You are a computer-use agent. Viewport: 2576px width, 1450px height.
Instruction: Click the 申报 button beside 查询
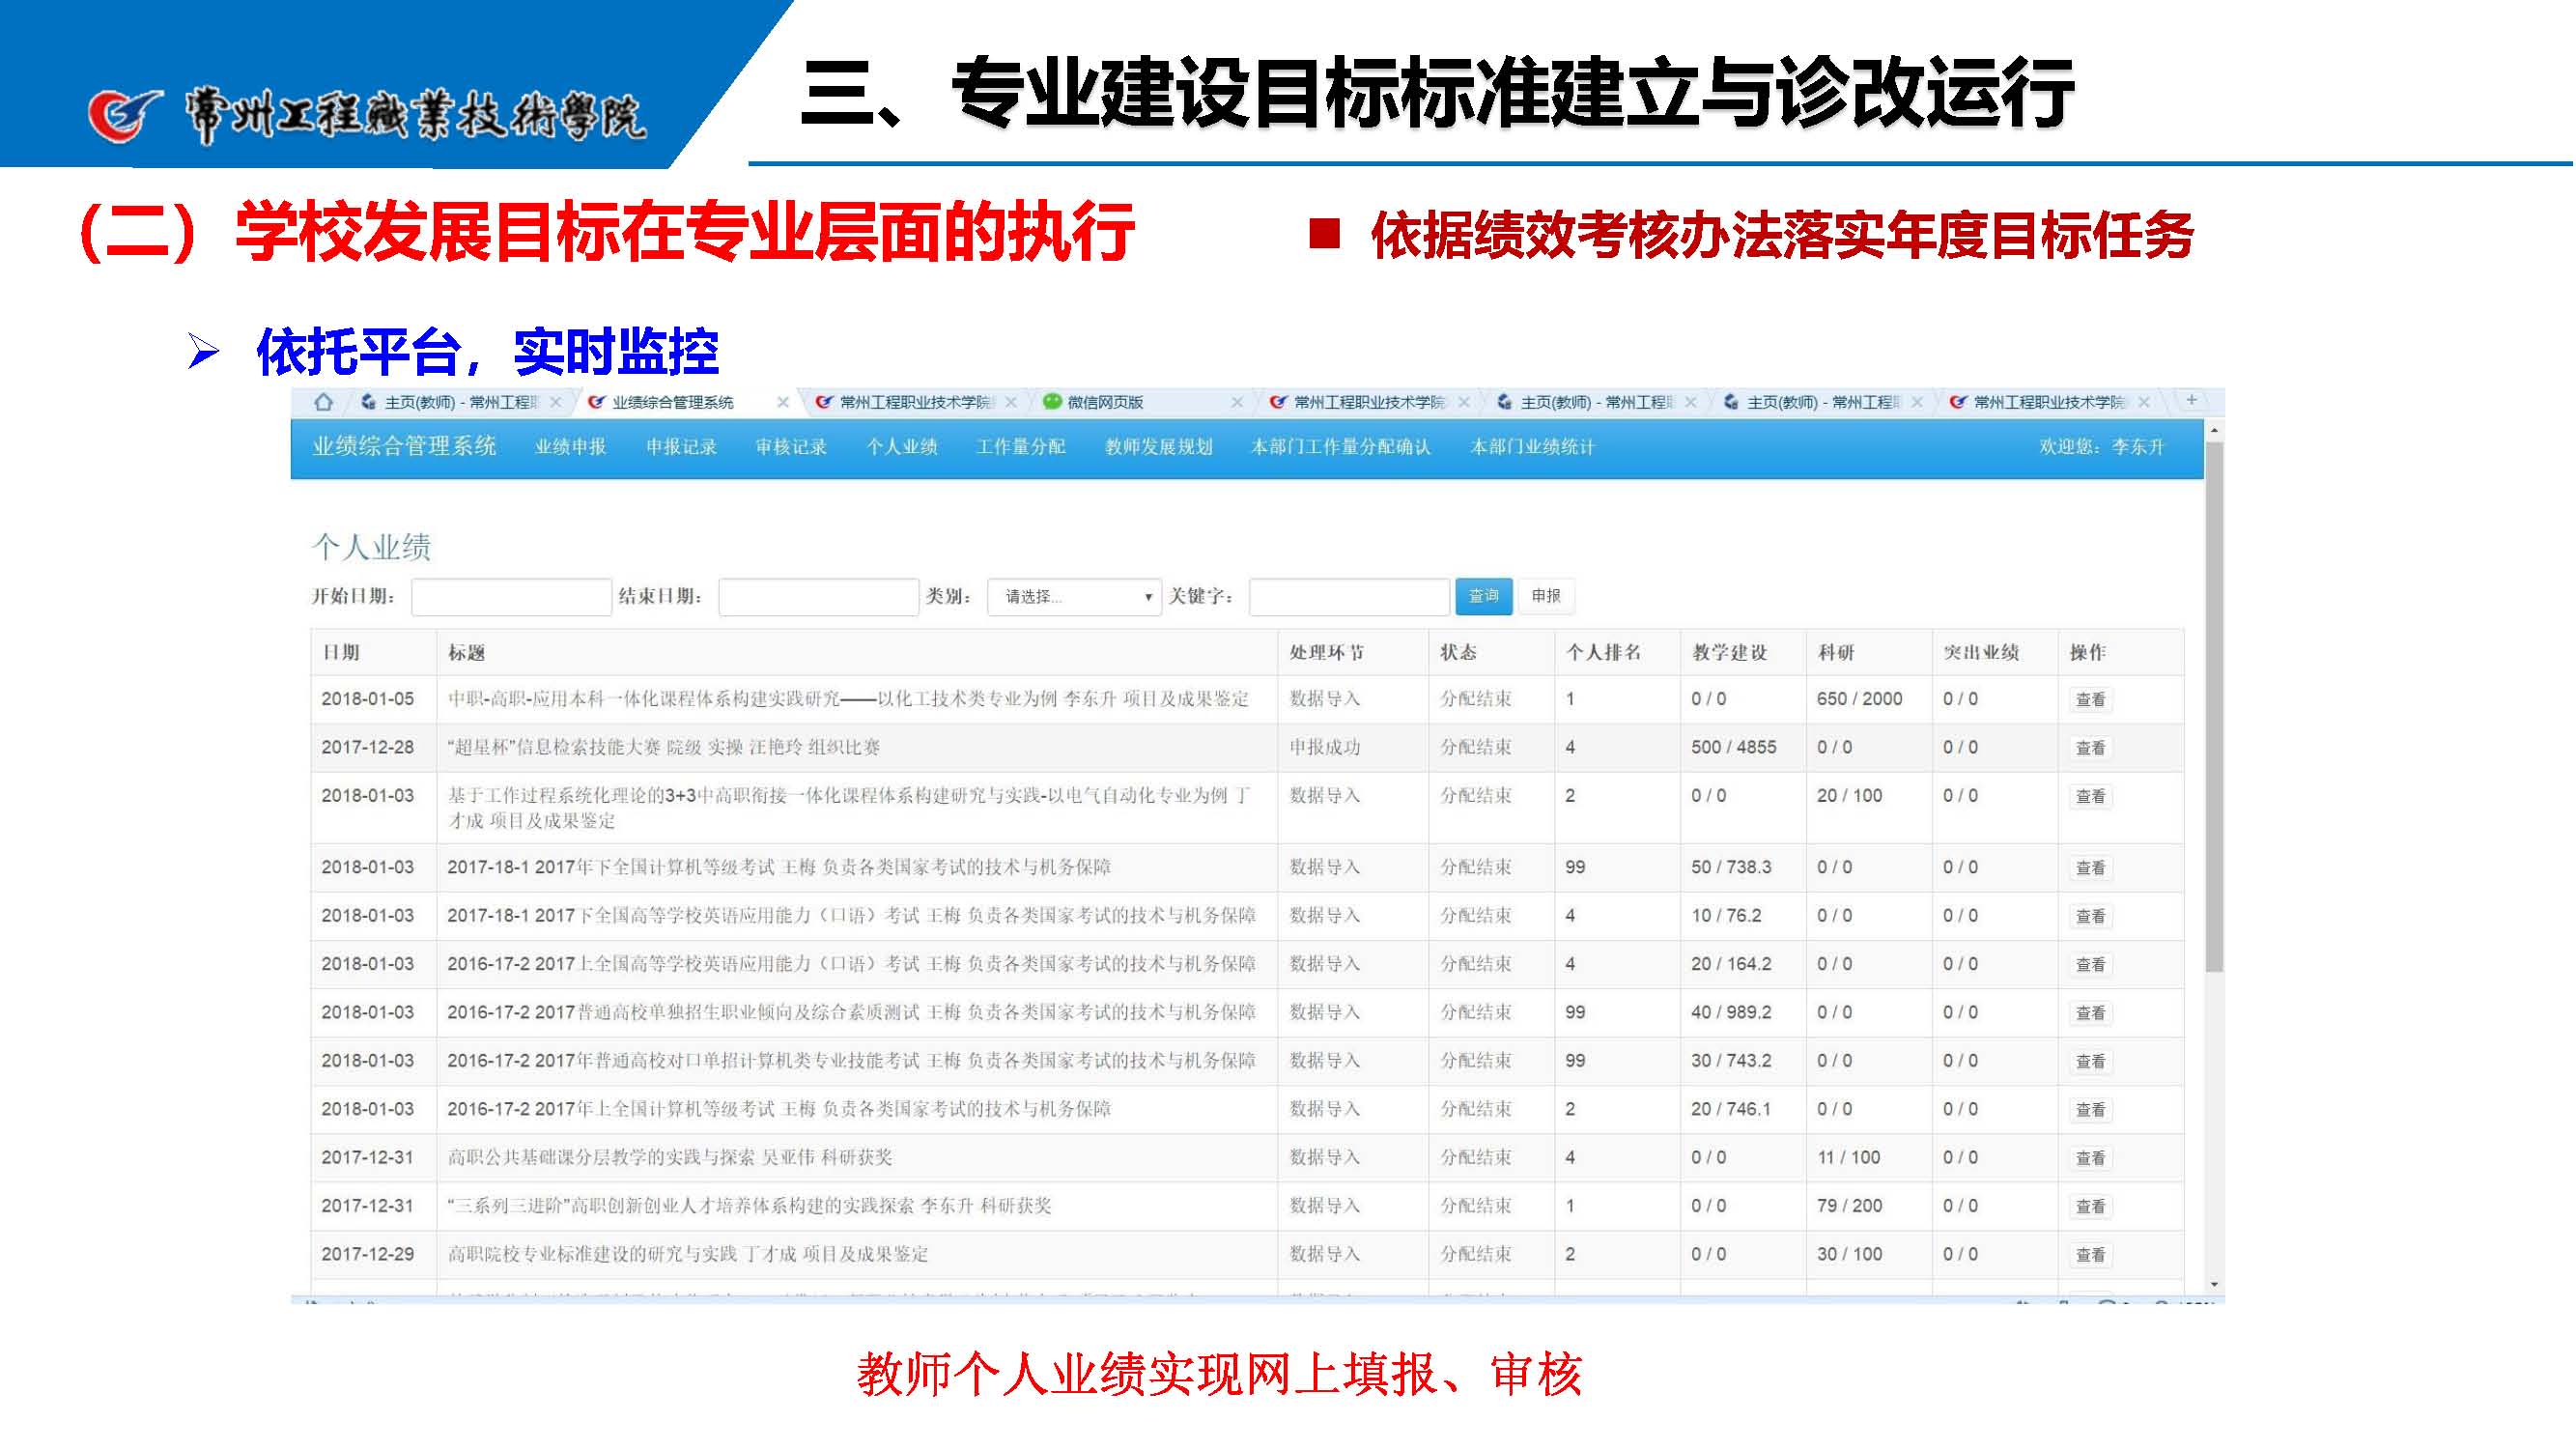1546,596
